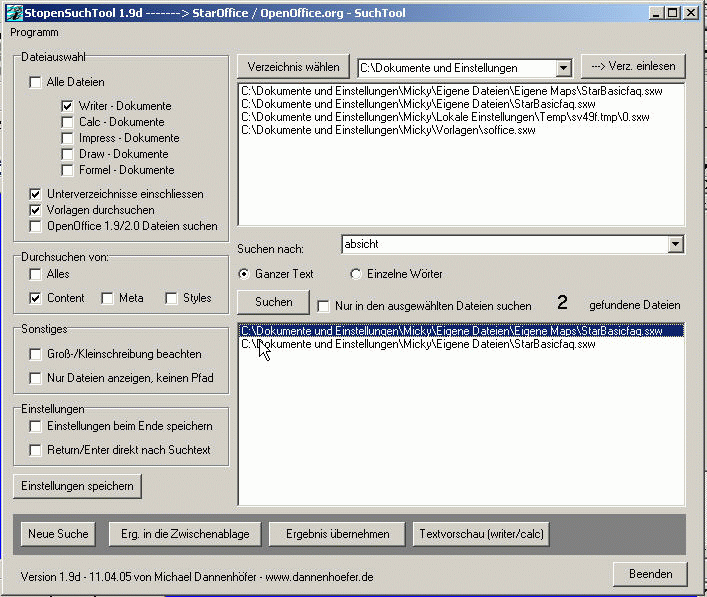Click Textvorschau (writer/calc) button
The image size is (707, 597).
pos(481,534)
